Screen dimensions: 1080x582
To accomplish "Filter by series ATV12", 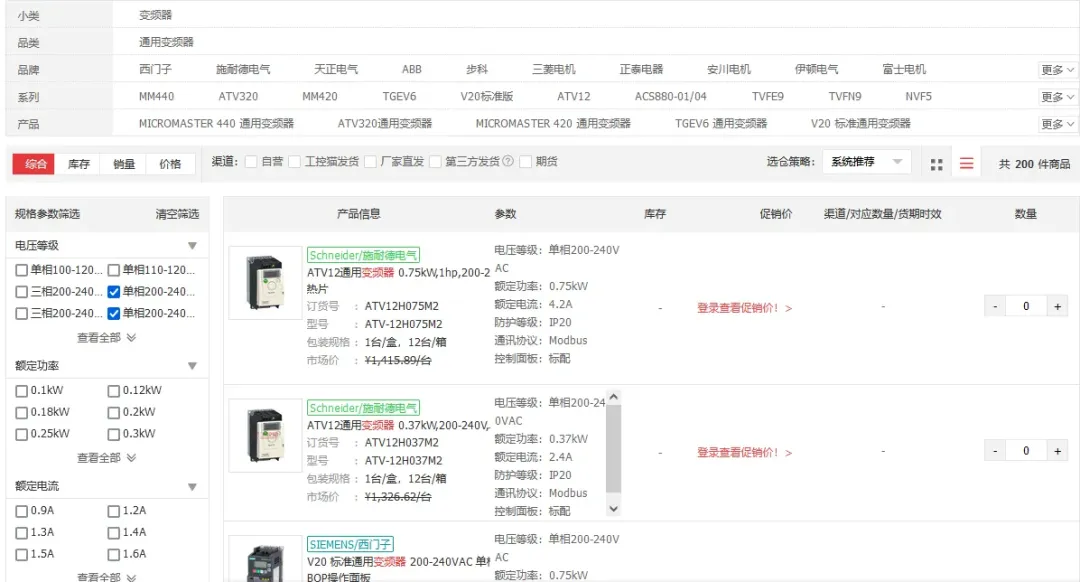I will tap(574, 96).
